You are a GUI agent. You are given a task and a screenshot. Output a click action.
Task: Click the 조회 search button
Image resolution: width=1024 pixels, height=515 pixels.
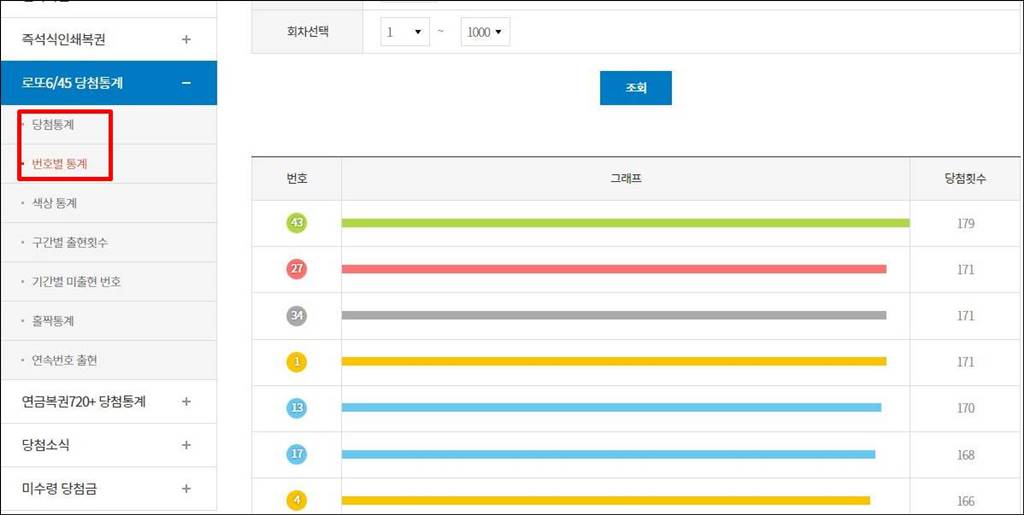pyautogui.click(x=635, y=88)
